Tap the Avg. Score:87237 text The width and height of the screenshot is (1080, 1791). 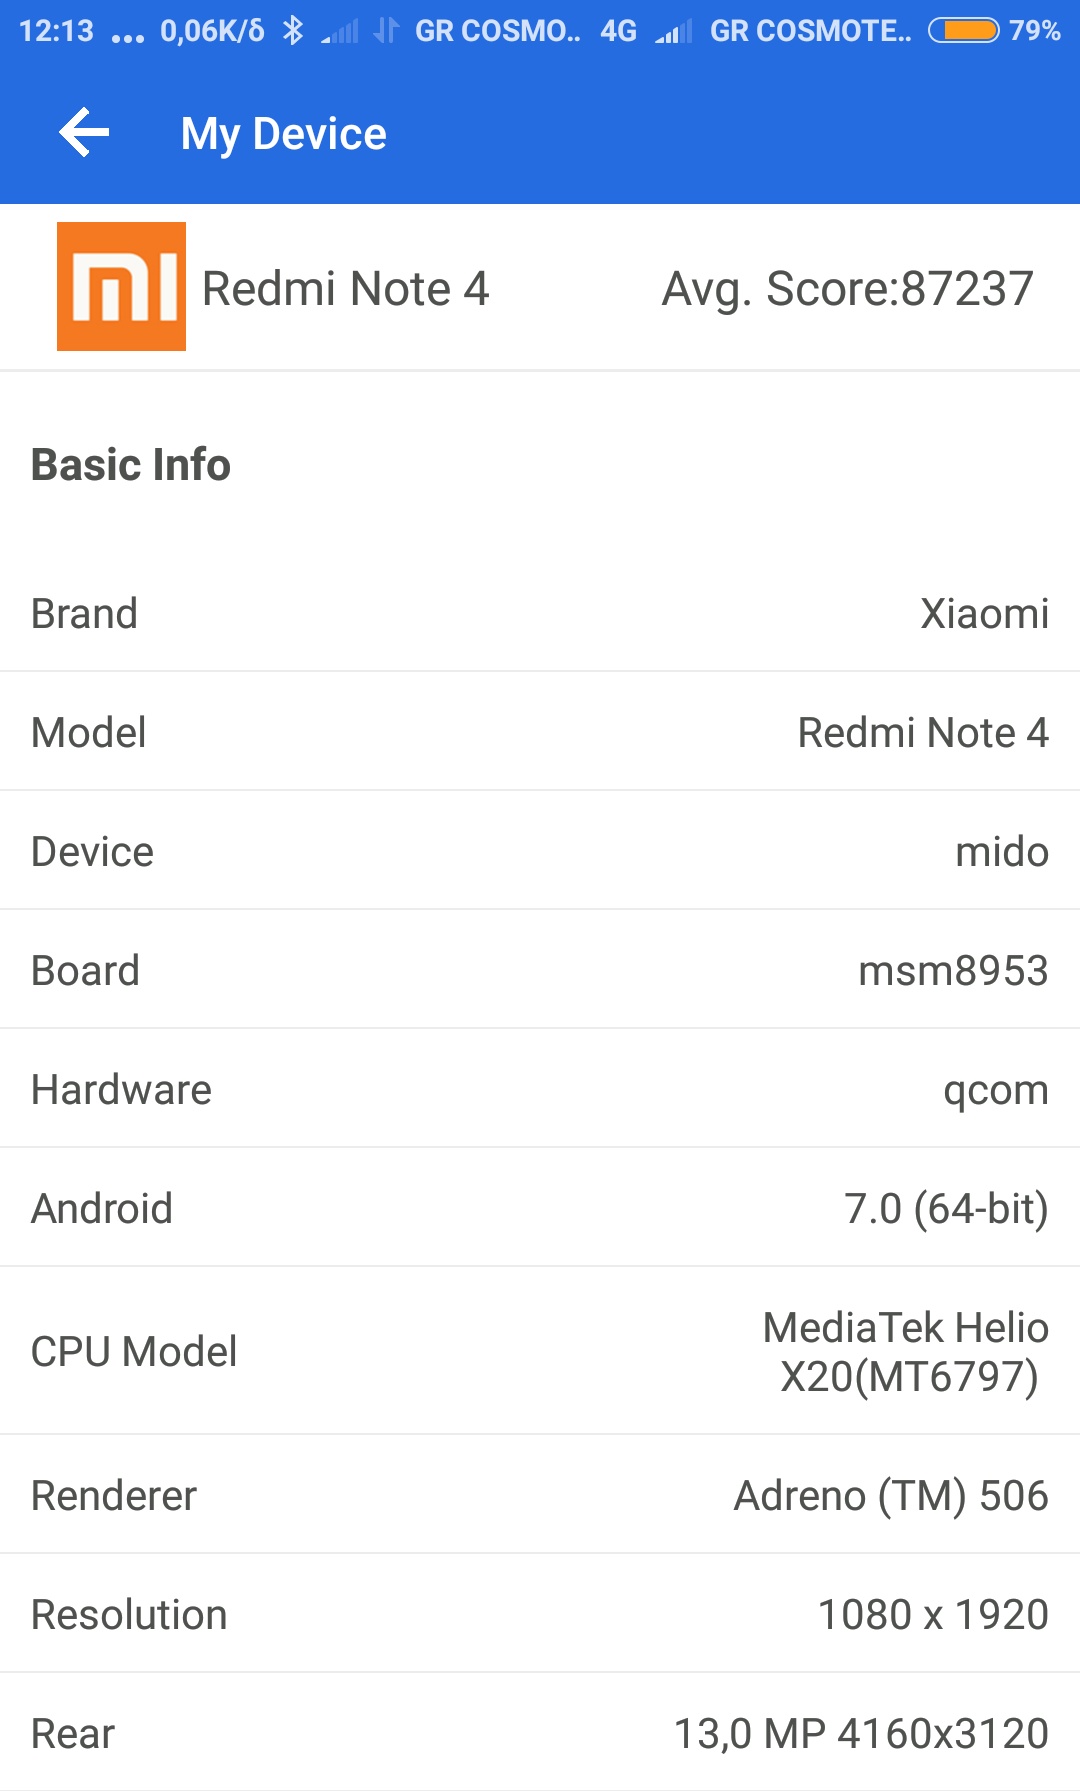click(847, 289)
